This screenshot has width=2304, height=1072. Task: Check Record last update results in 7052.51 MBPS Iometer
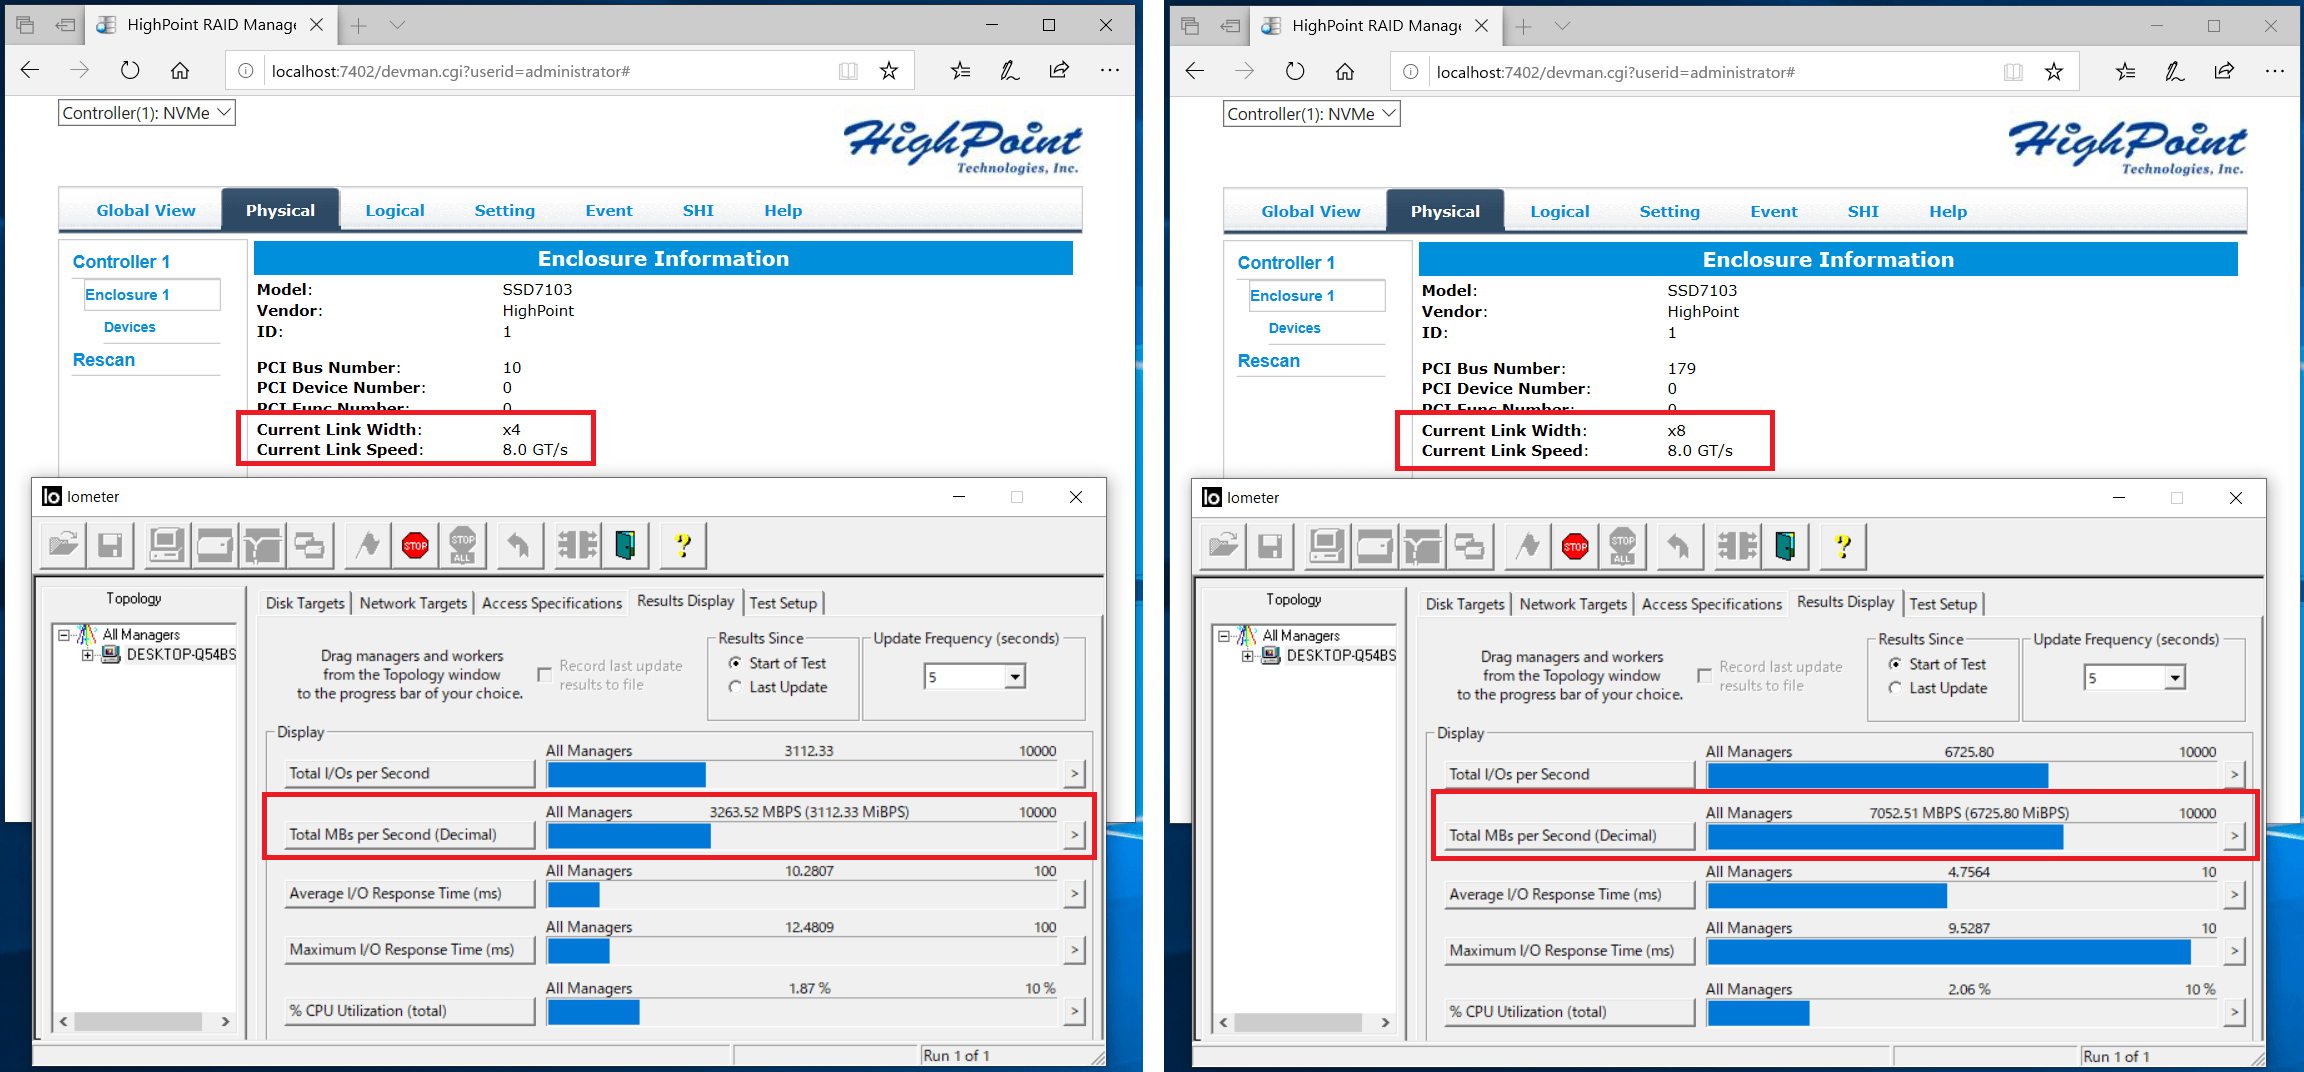[x=1705, y=676]
